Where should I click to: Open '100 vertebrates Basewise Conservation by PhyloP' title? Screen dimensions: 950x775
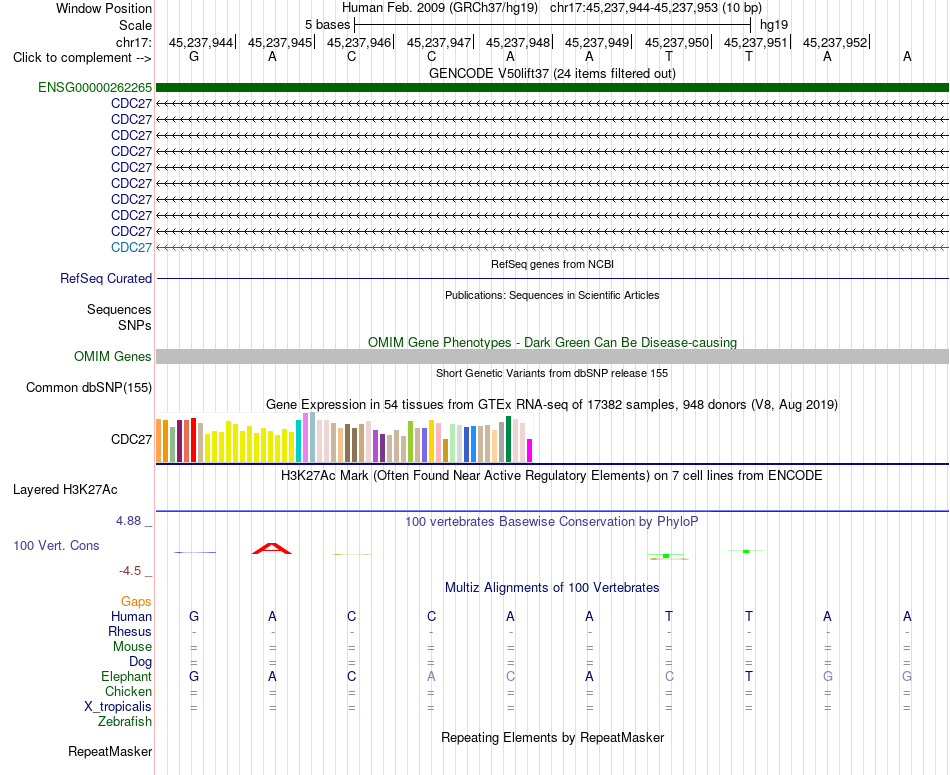click(x=552, y=521)
